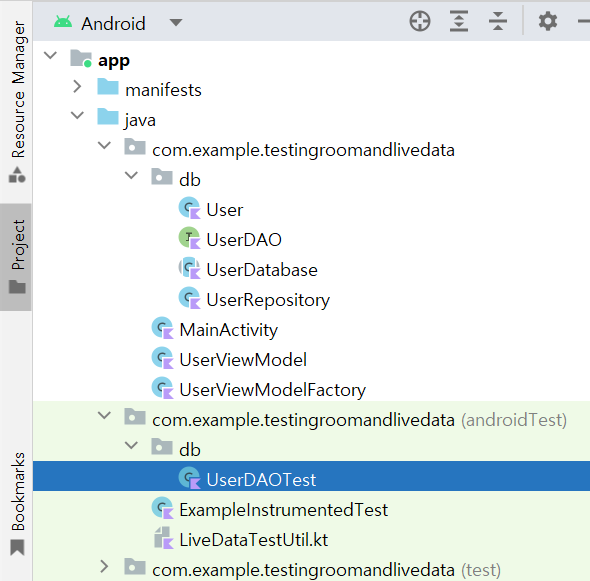Select UserViewModelFactory in the tree
Viewport: 590px width, 581px height.
point(272,390)
